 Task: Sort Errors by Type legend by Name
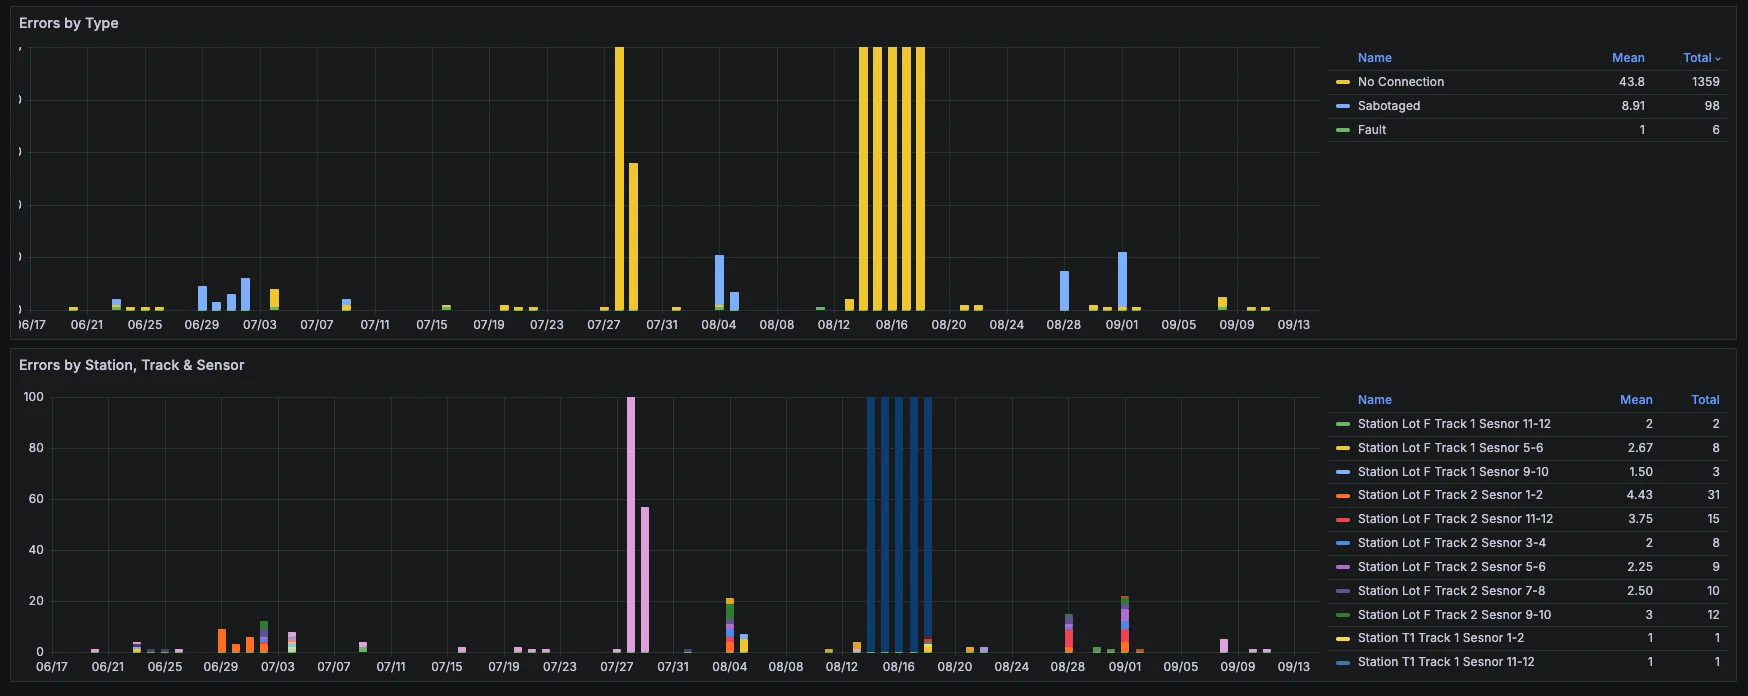click(1375, 58)
